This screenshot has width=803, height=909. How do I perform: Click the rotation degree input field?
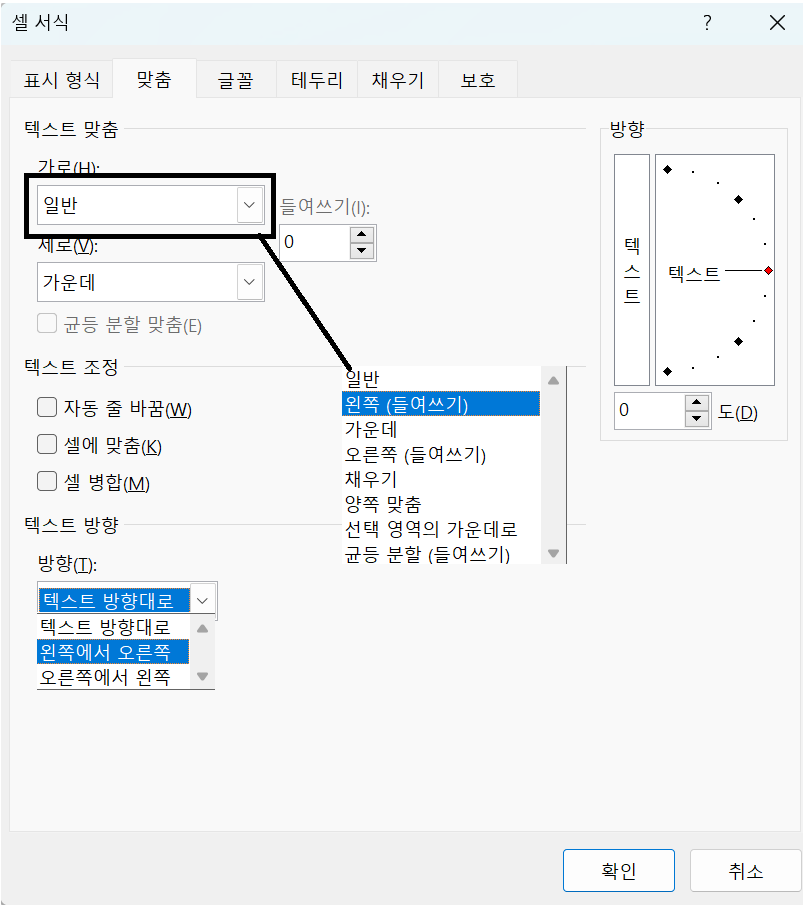[x=650, y=410]
